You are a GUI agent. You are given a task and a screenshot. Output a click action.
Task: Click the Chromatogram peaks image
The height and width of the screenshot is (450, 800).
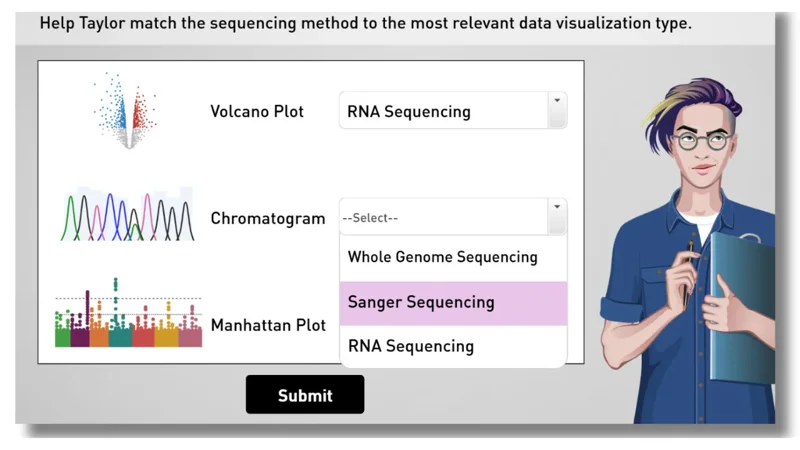[128, 214]
